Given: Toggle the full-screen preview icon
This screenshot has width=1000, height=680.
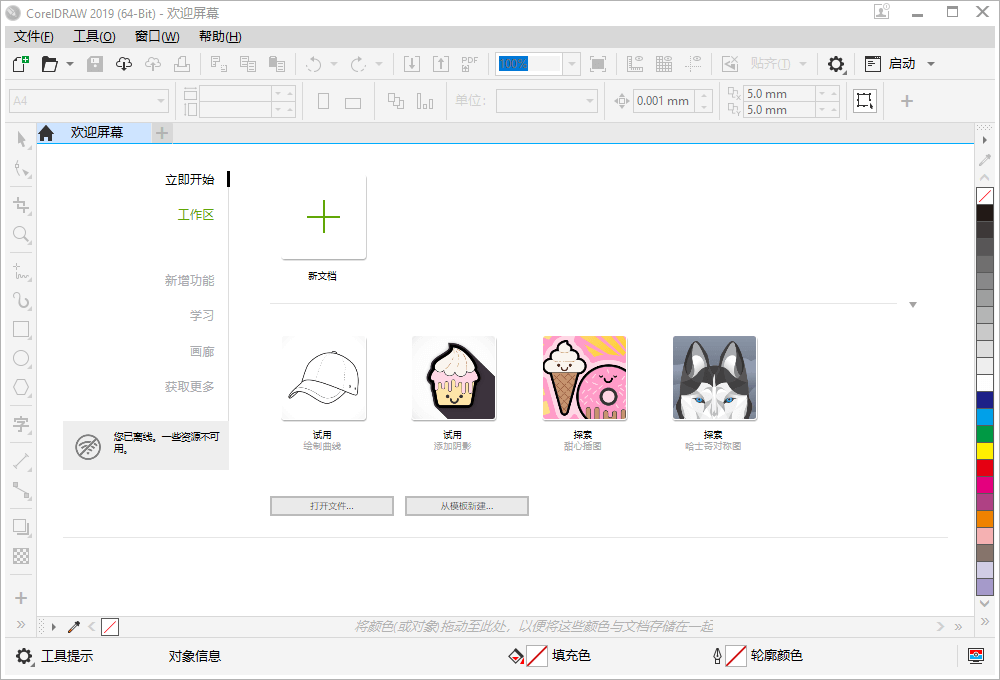Looking at the screenshot, I should [x=598, y=63].
